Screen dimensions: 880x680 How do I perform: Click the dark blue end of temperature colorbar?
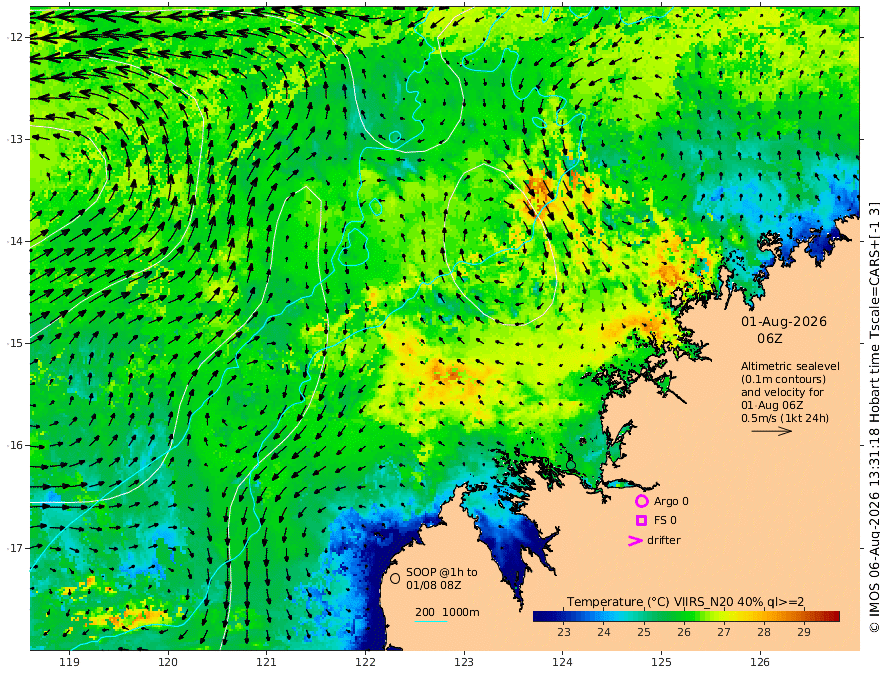pyautogui.click(x=539, y=617)
